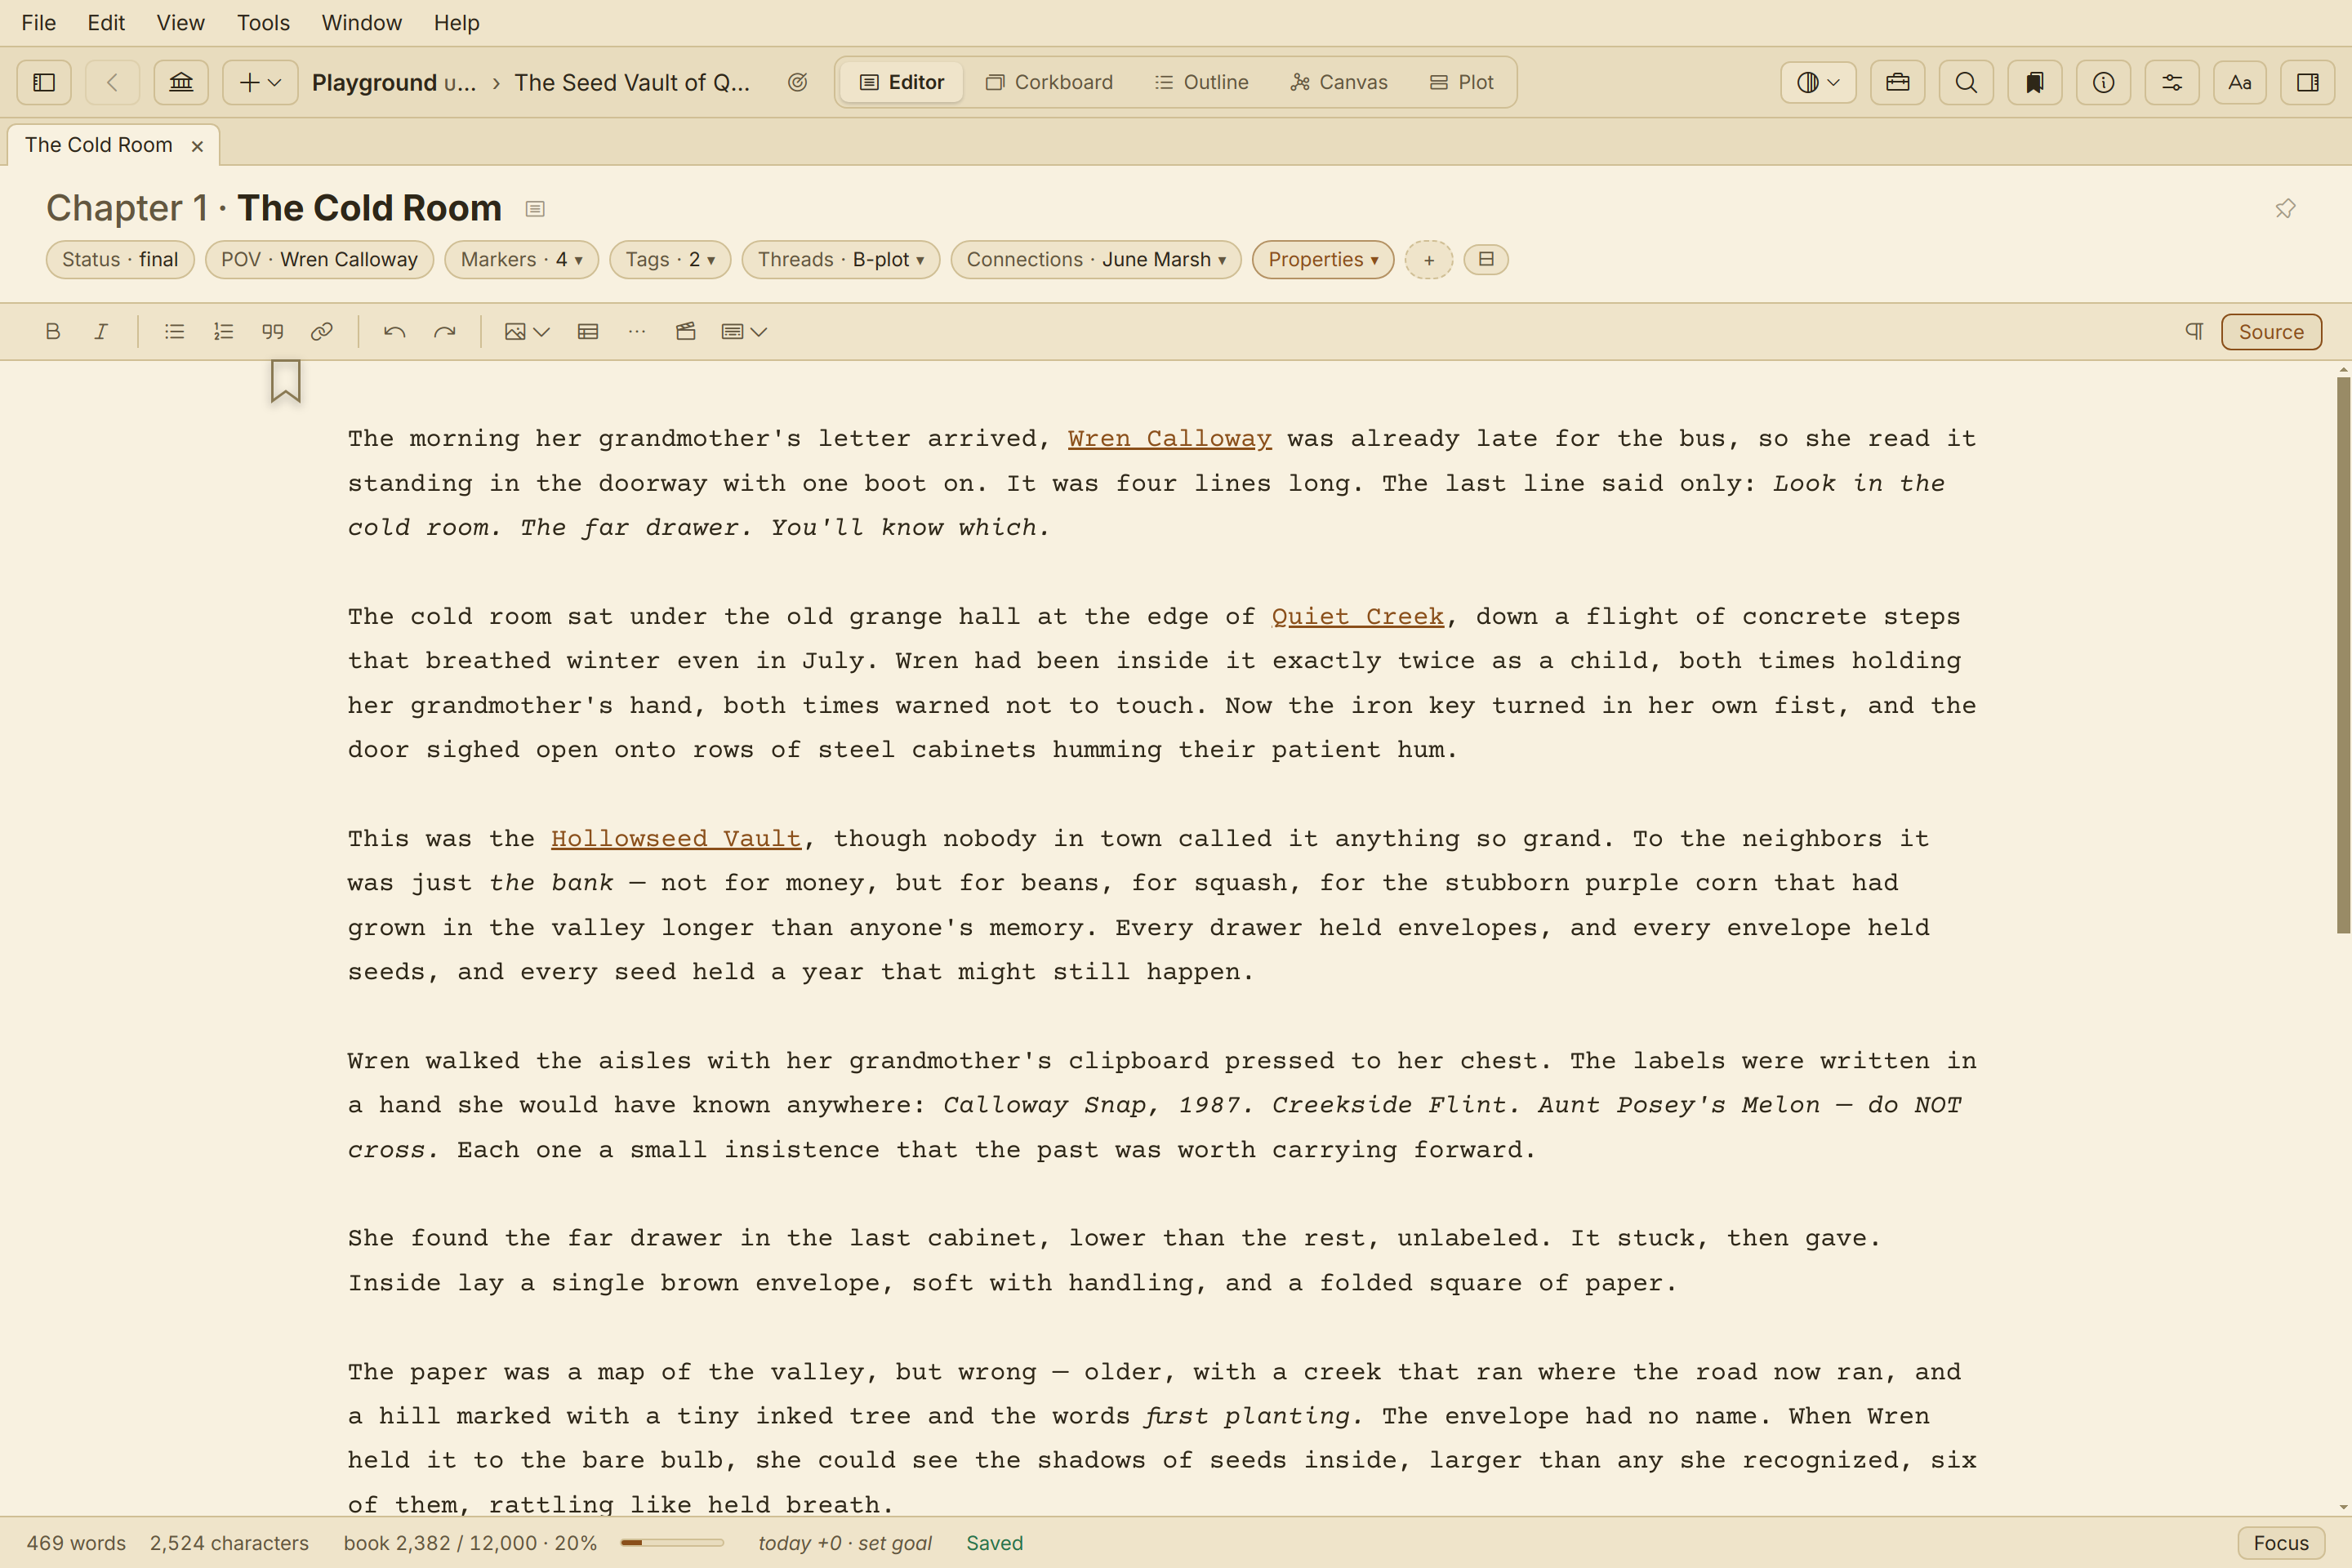Viewport: 2352px width, 1568px height.
Task: Open the Aa typography settings
Action: pyautogui.click(x=2240, y=82)
